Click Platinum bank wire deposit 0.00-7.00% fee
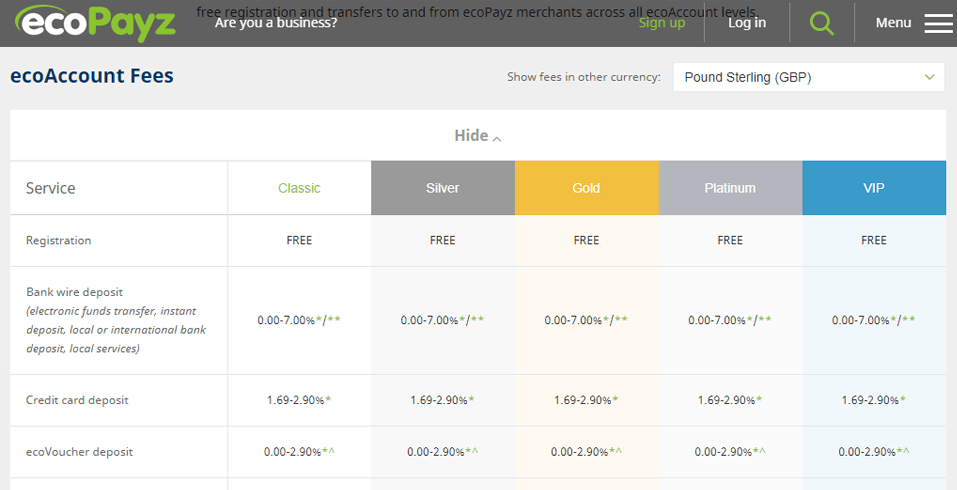The image size is (957, 490). tap(730, 320)
